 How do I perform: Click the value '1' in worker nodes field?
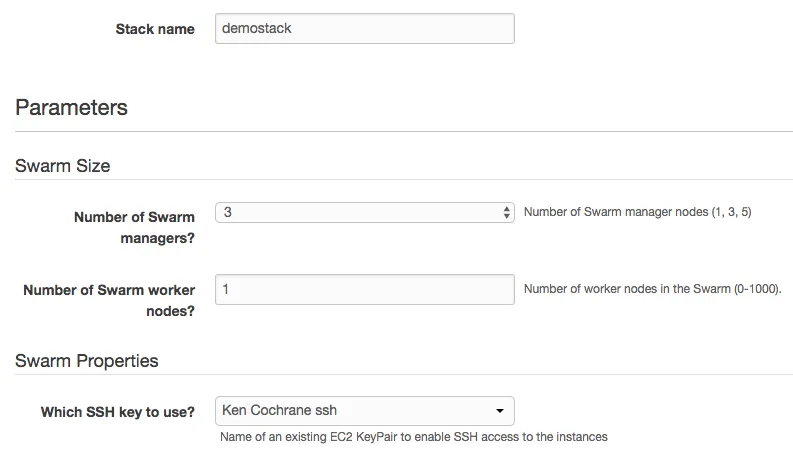pyautogui.click(x=226, y=289)
